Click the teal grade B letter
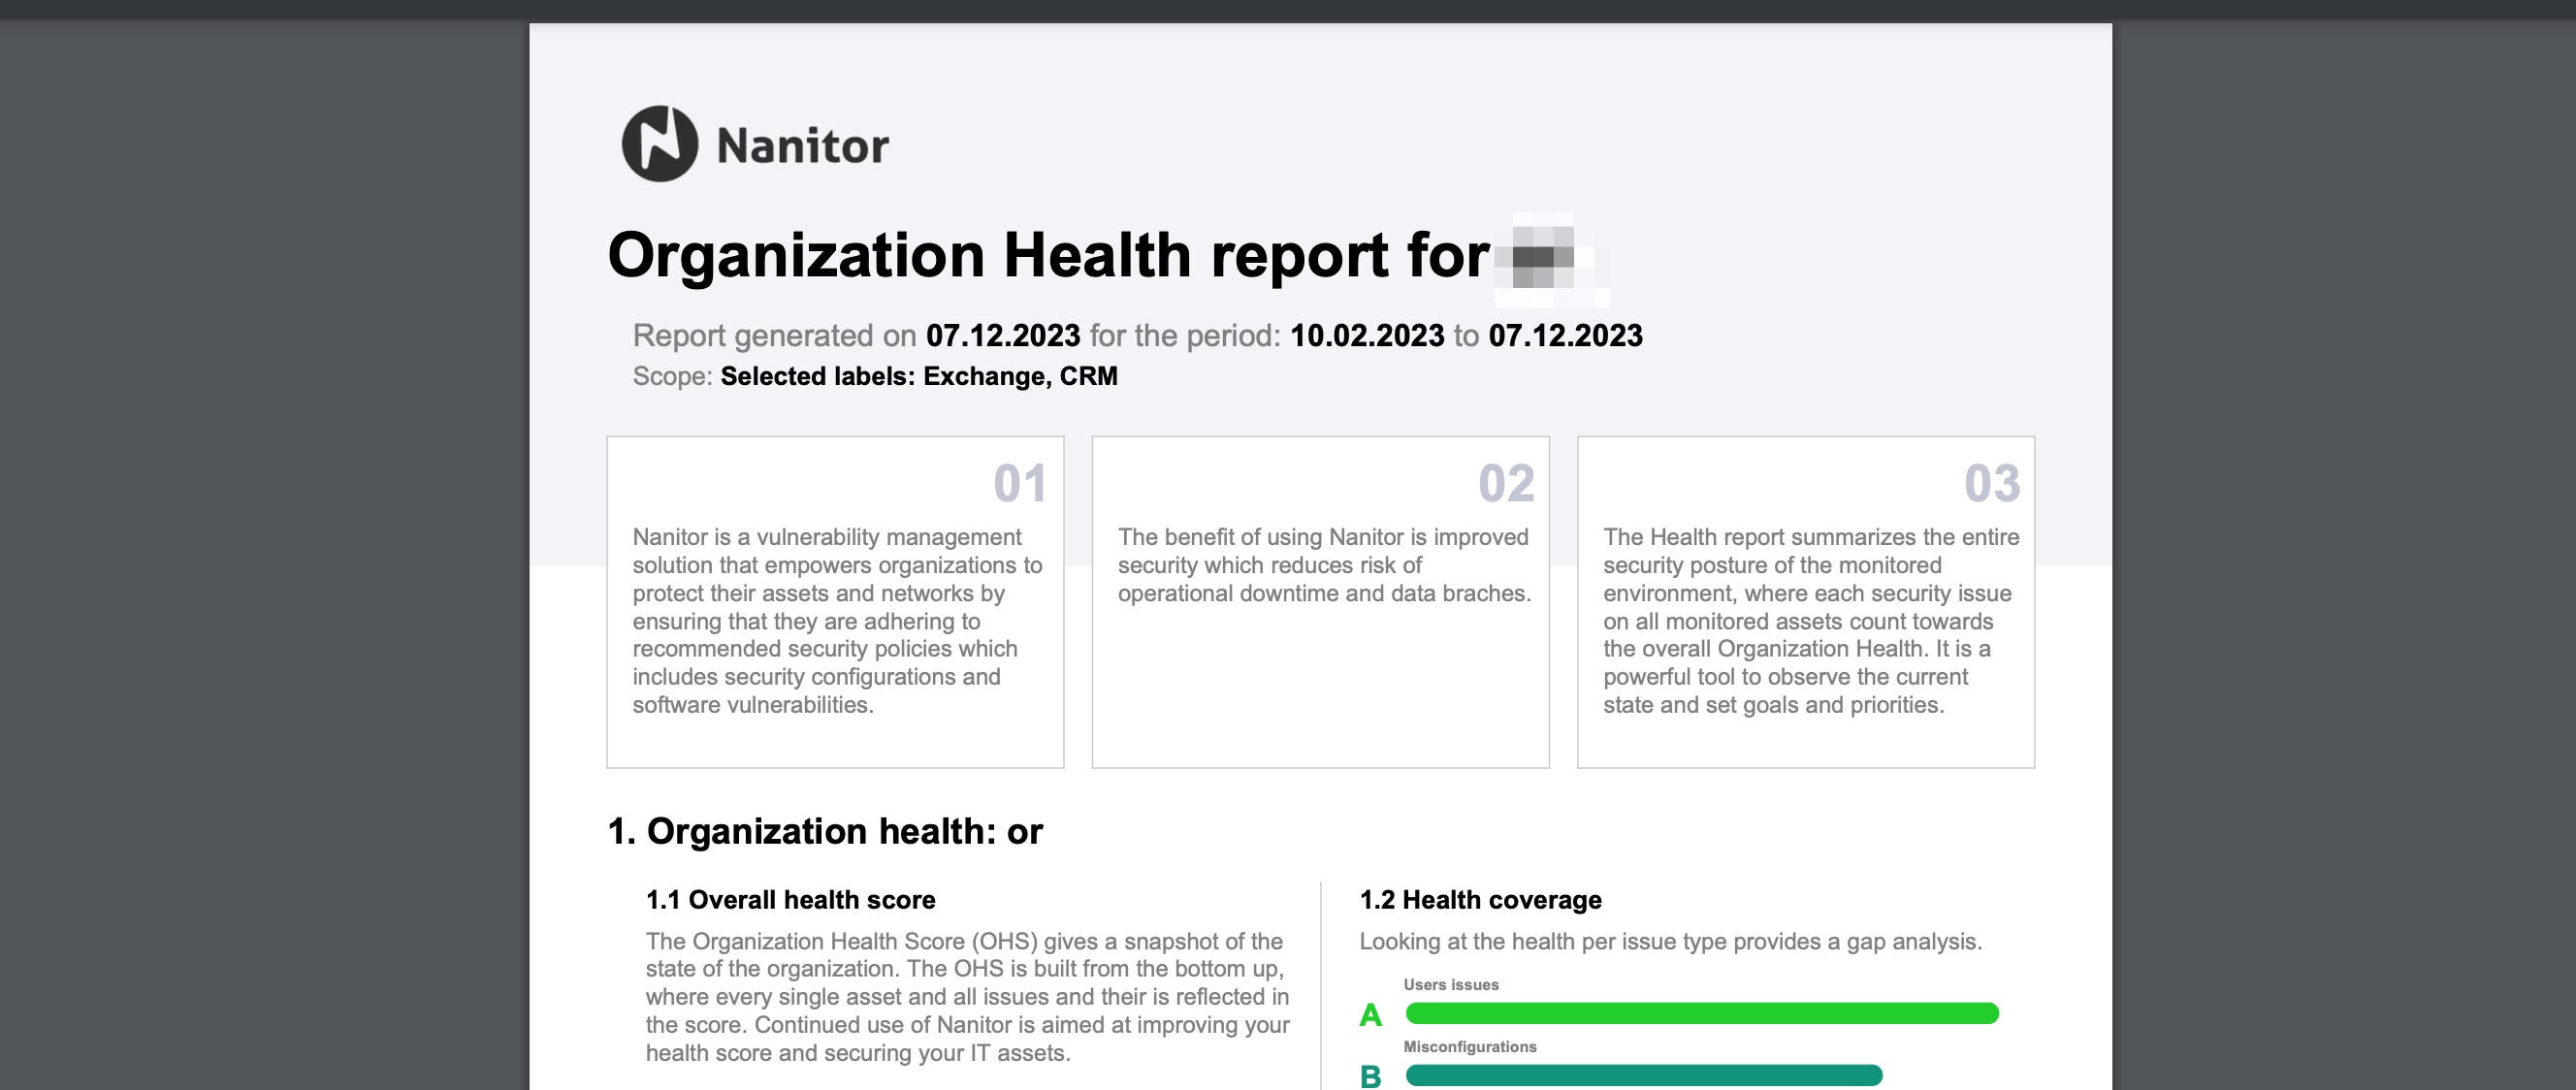Image resolution: width=2576 pixels, height=1090 pixels. [x=1370, y=1076]
